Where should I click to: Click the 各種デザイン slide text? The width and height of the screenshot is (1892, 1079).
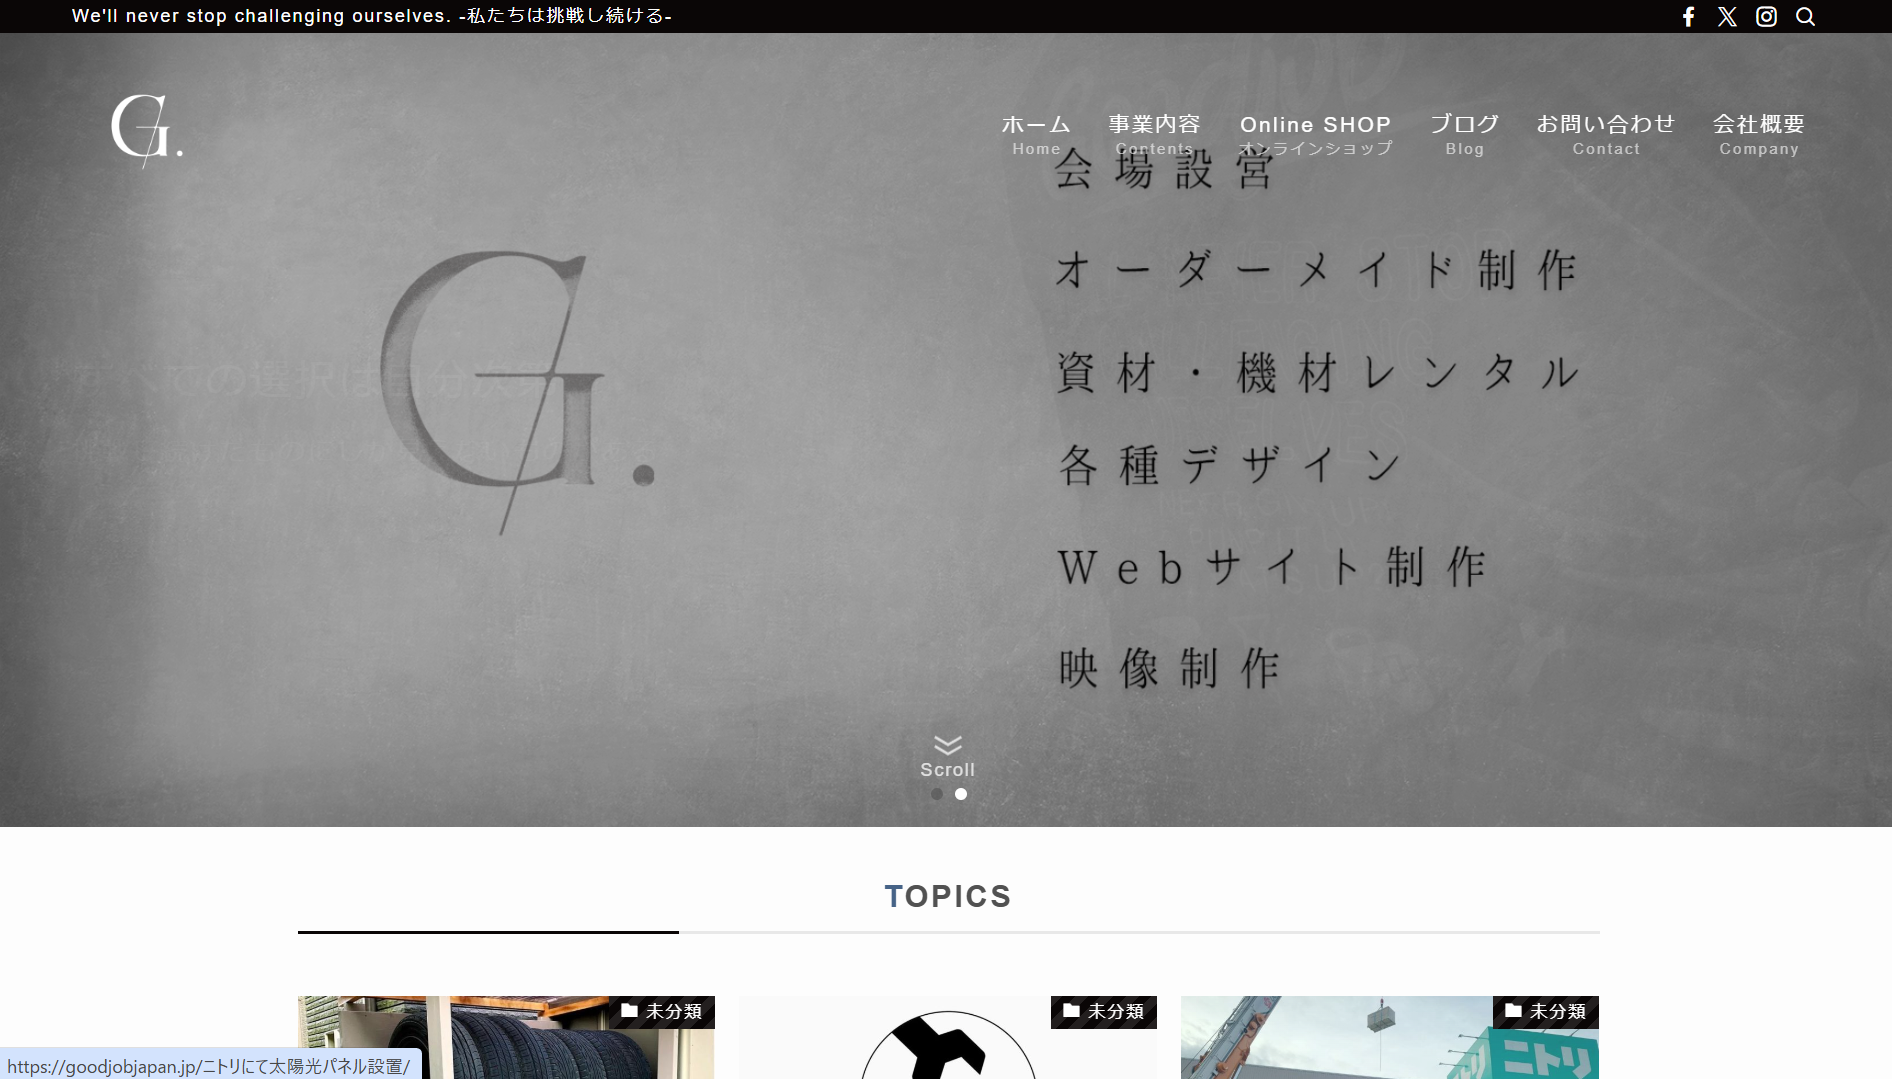click(1230, 466)
